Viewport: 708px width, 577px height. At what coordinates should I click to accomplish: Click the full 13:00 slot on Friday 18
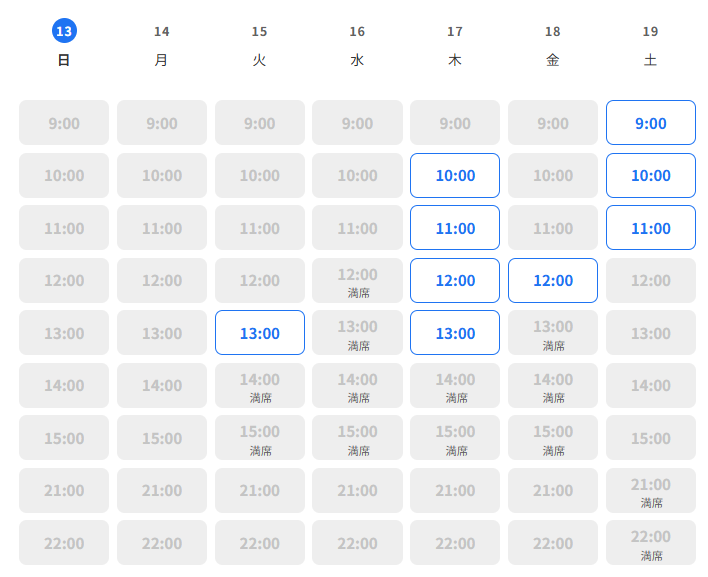click(x=553, y=332)
